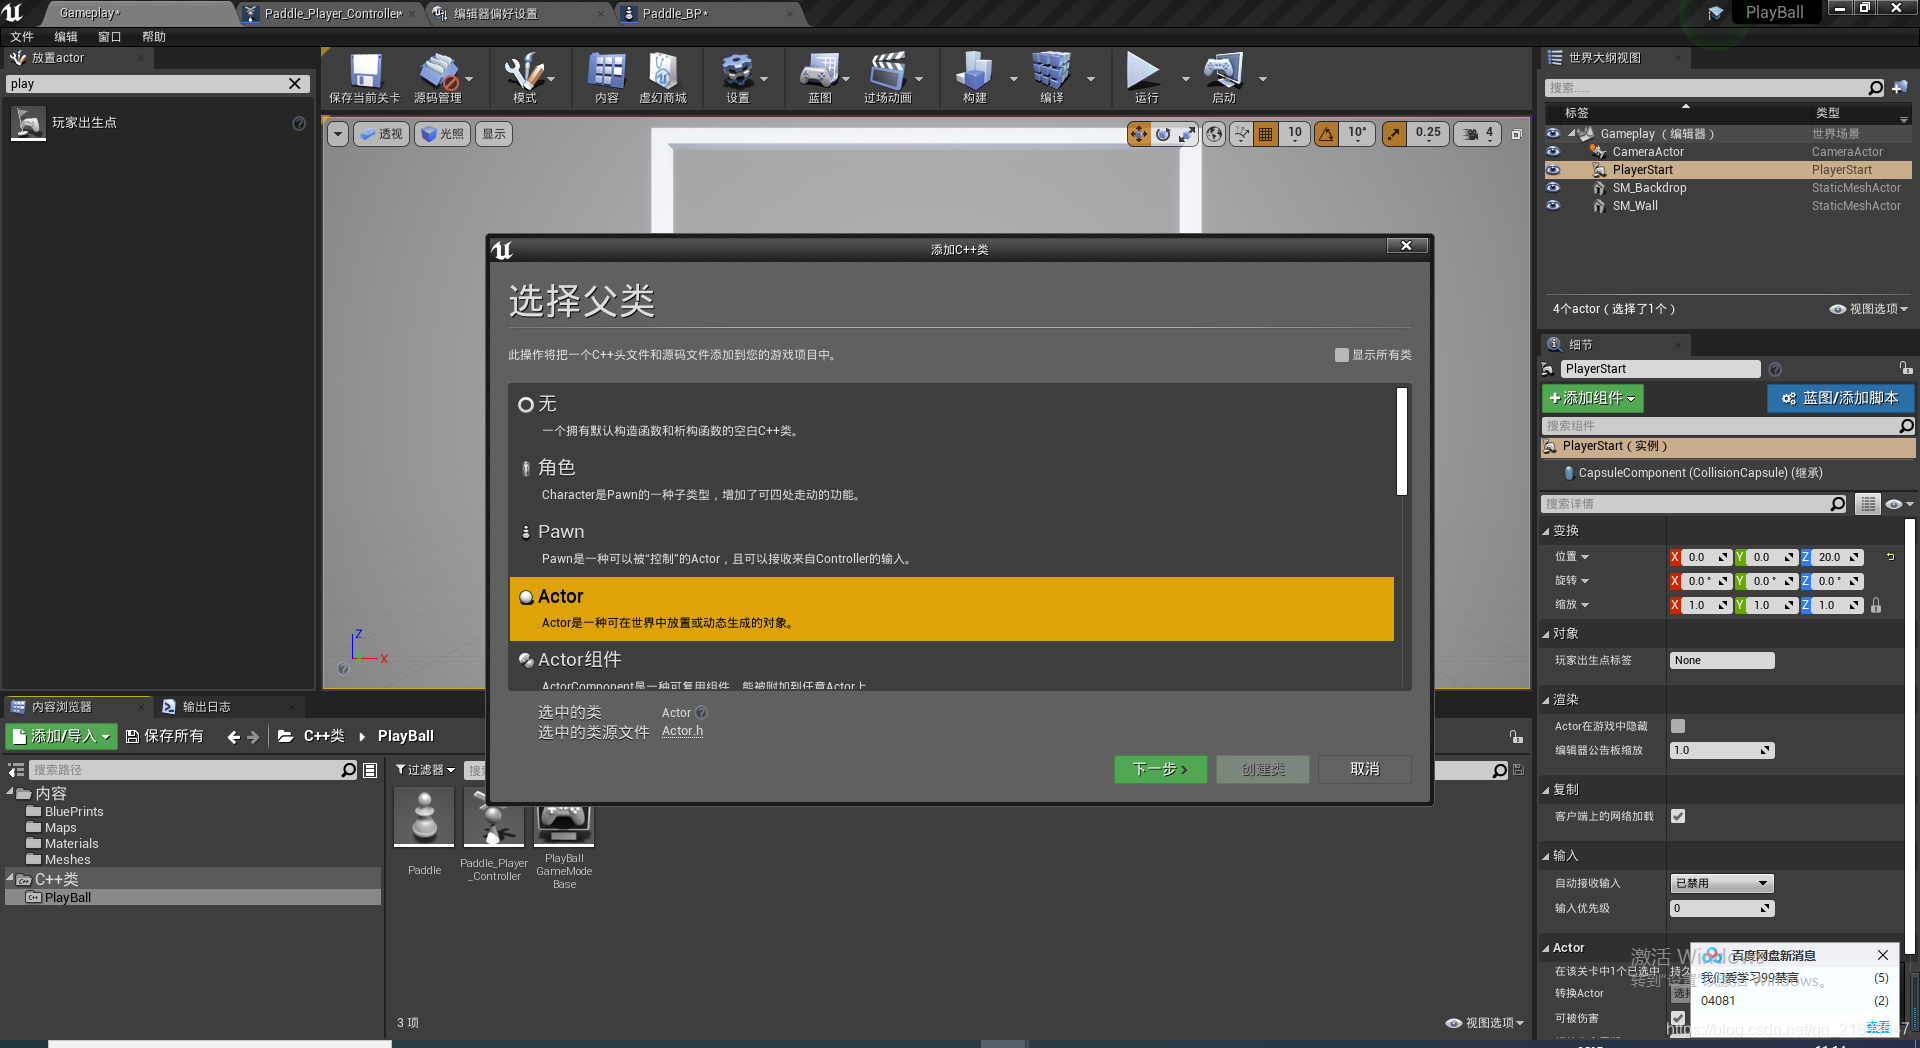Click the Build toolbar icon
The height and width of the screenshot is (1048, 1920).
tap(974, 73)
